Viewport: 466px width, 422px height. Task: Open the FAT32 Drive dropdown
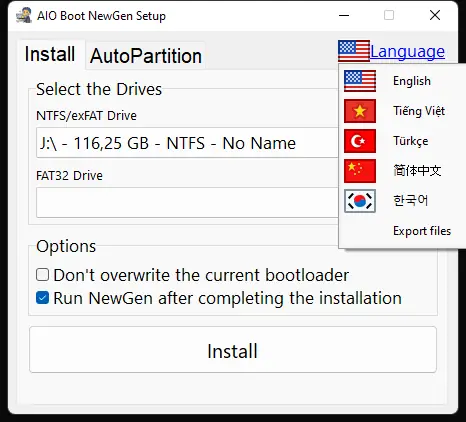pyautogui.click(x=187, y=202)
